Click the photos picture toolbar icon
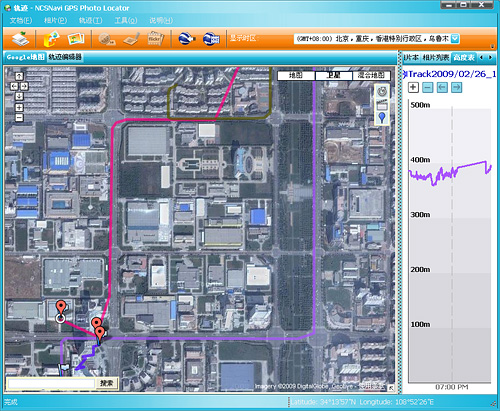 pyautogui.click(x=76, y=39)
